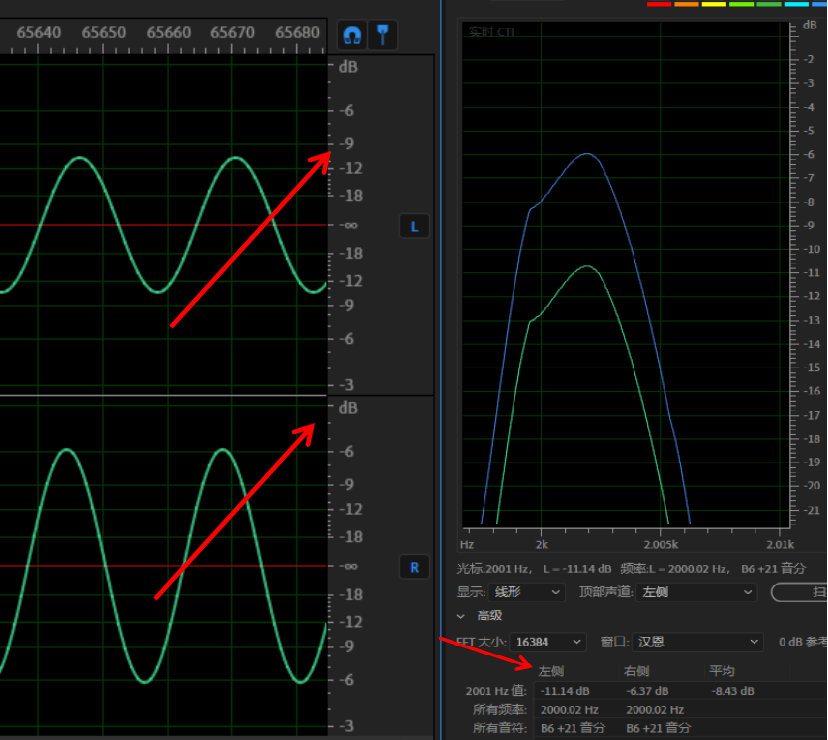Open the FFT 大小 16384 dropdown
This screenshot has width=828, height=740.
(548, 642)
